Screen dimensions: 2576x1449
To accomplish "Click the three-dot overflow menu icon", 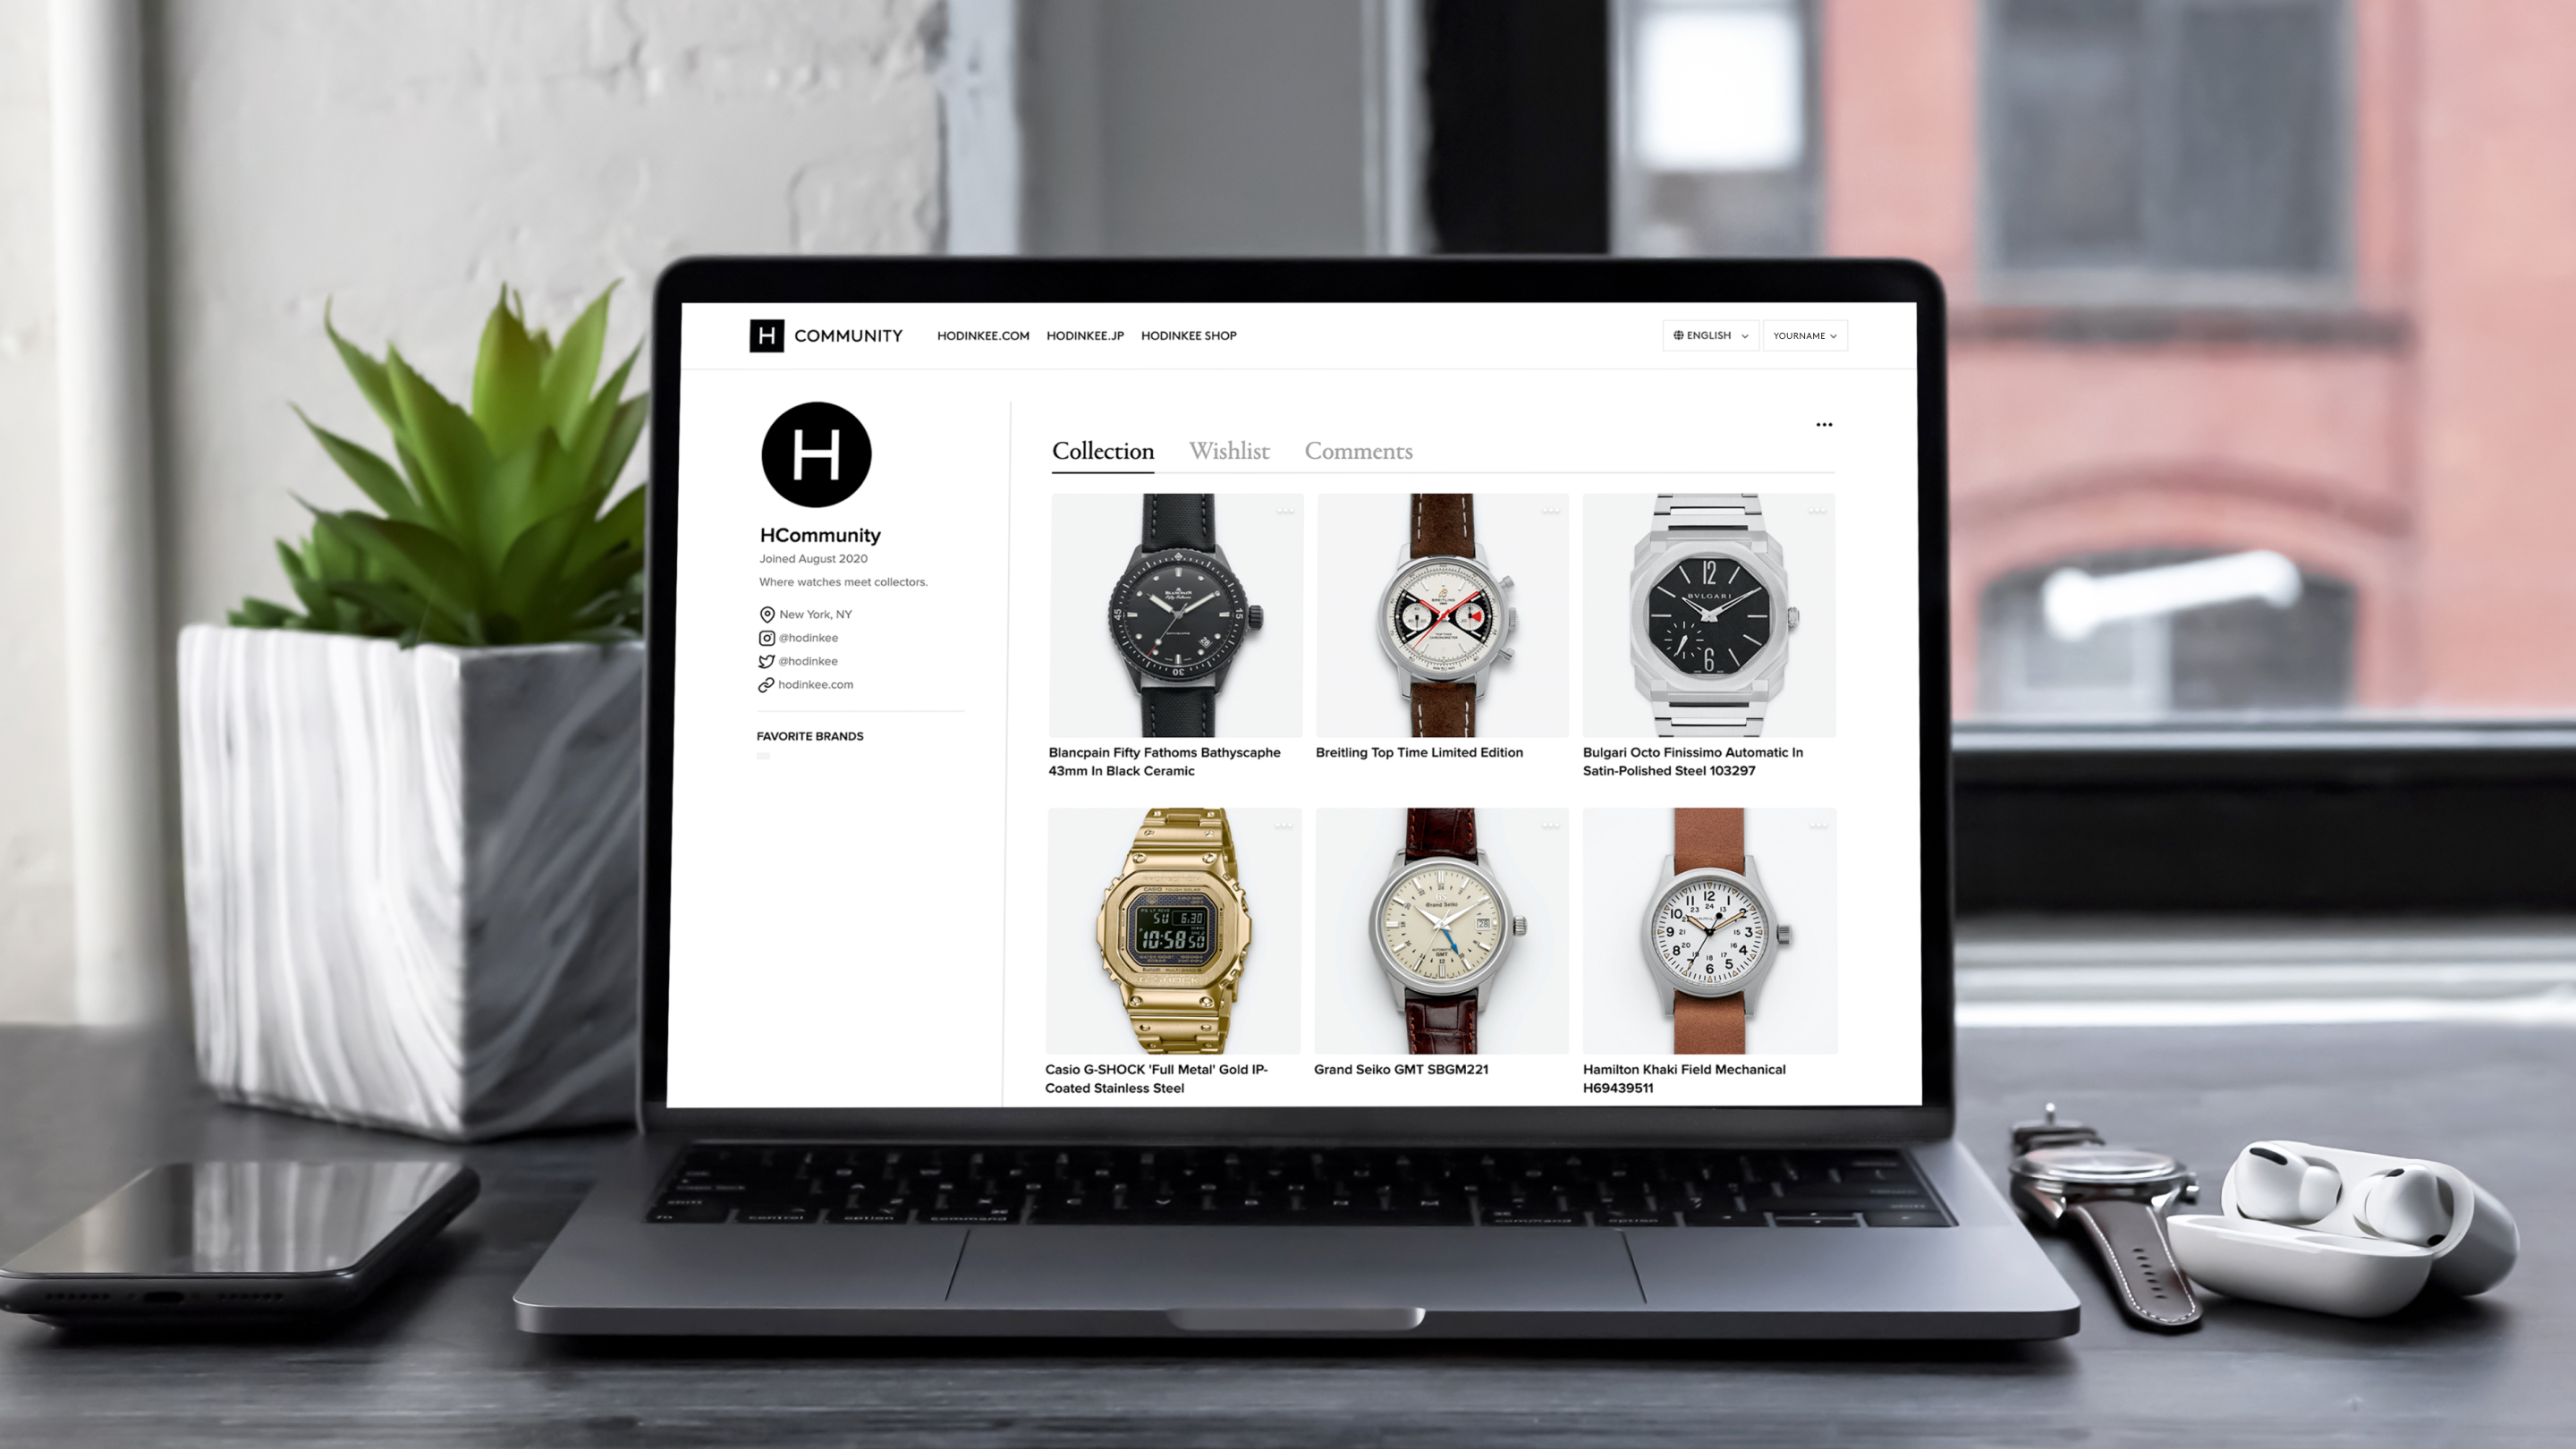I will pos(1824,425).
